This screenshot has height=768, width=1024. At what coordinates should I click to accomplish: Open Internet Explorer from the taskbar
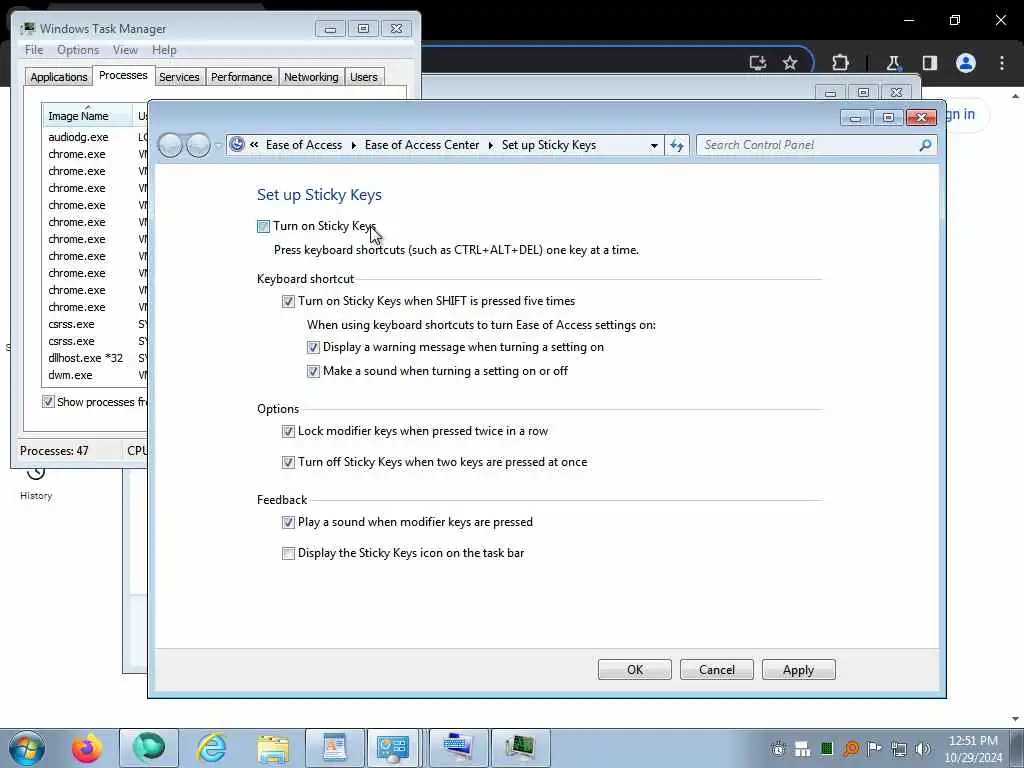[x=212, y=748]
